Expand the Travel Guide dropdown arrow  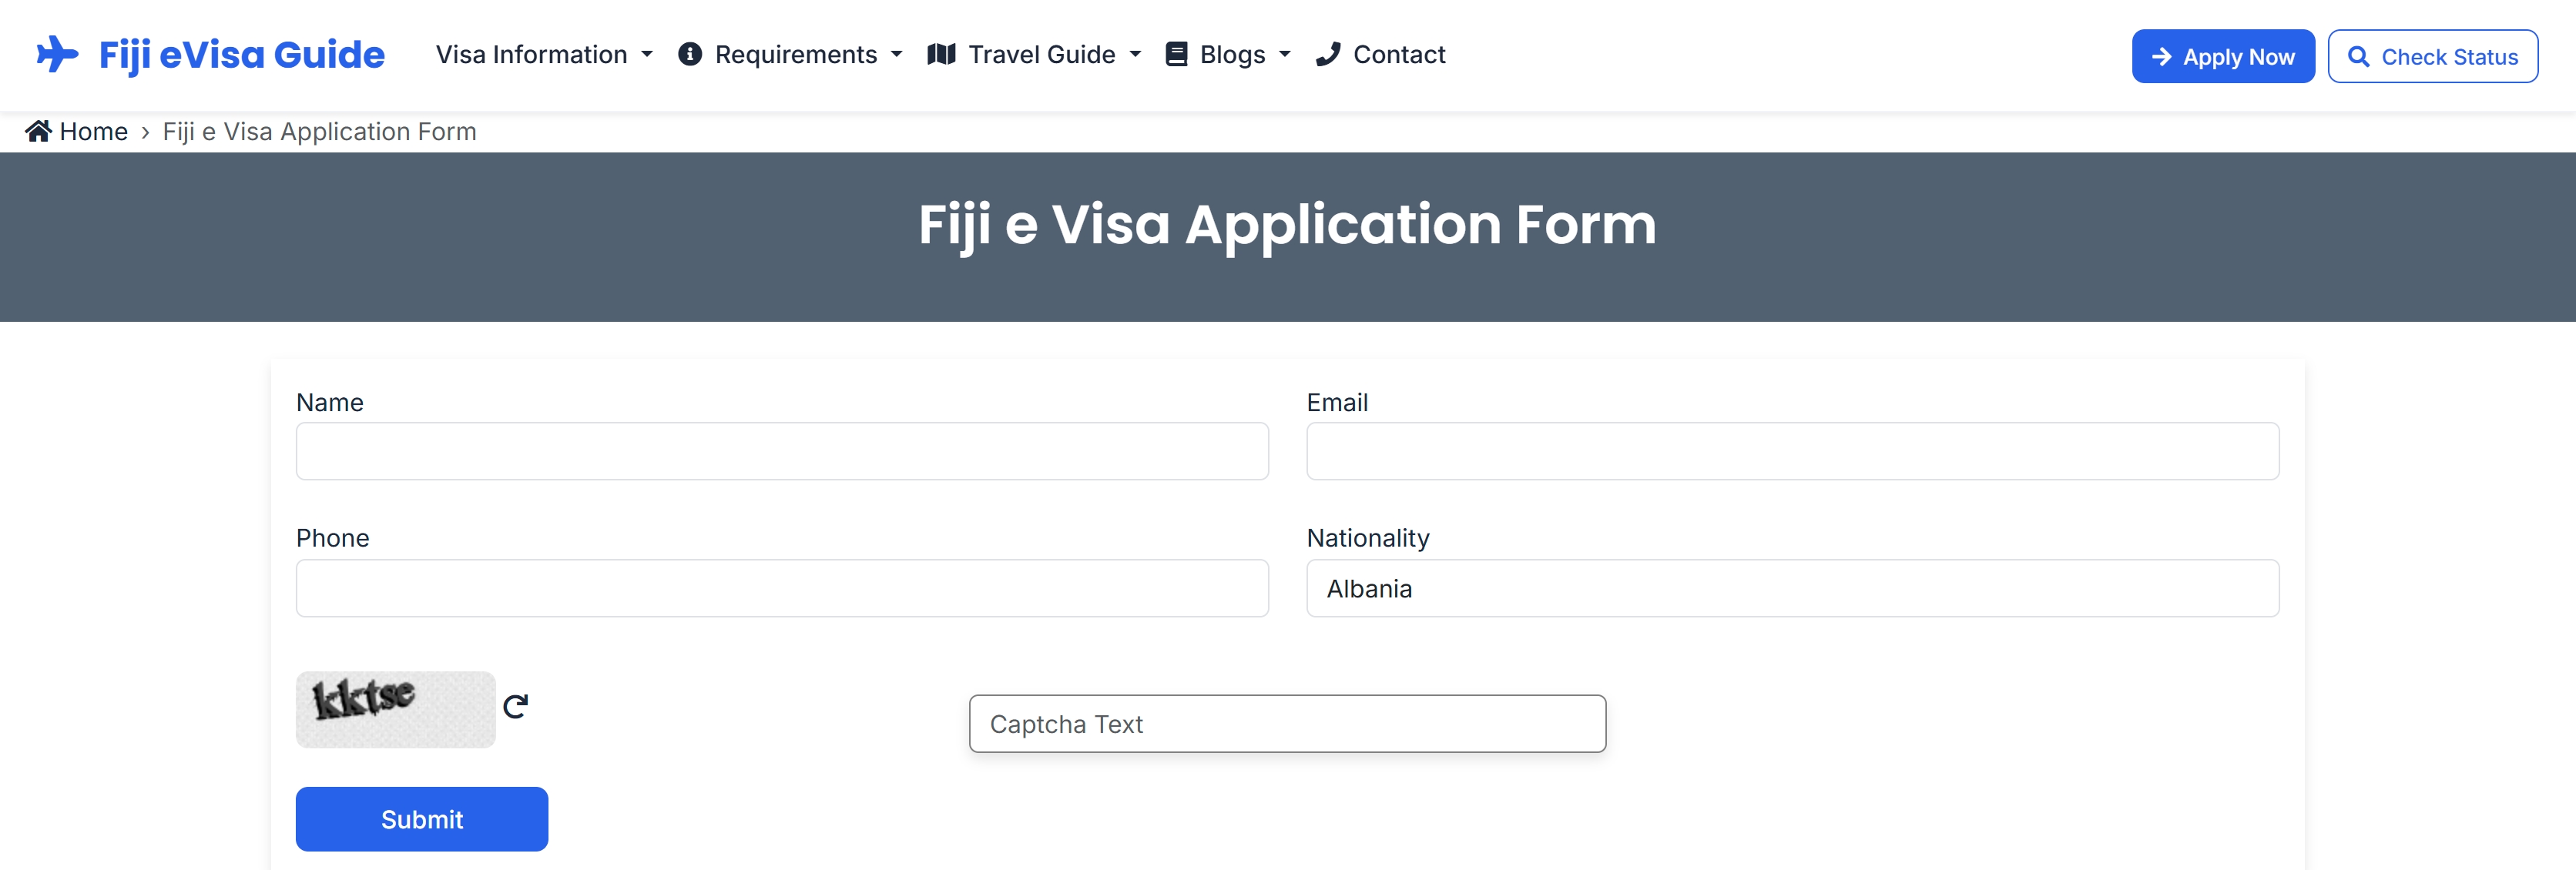tap(1135, 54)
